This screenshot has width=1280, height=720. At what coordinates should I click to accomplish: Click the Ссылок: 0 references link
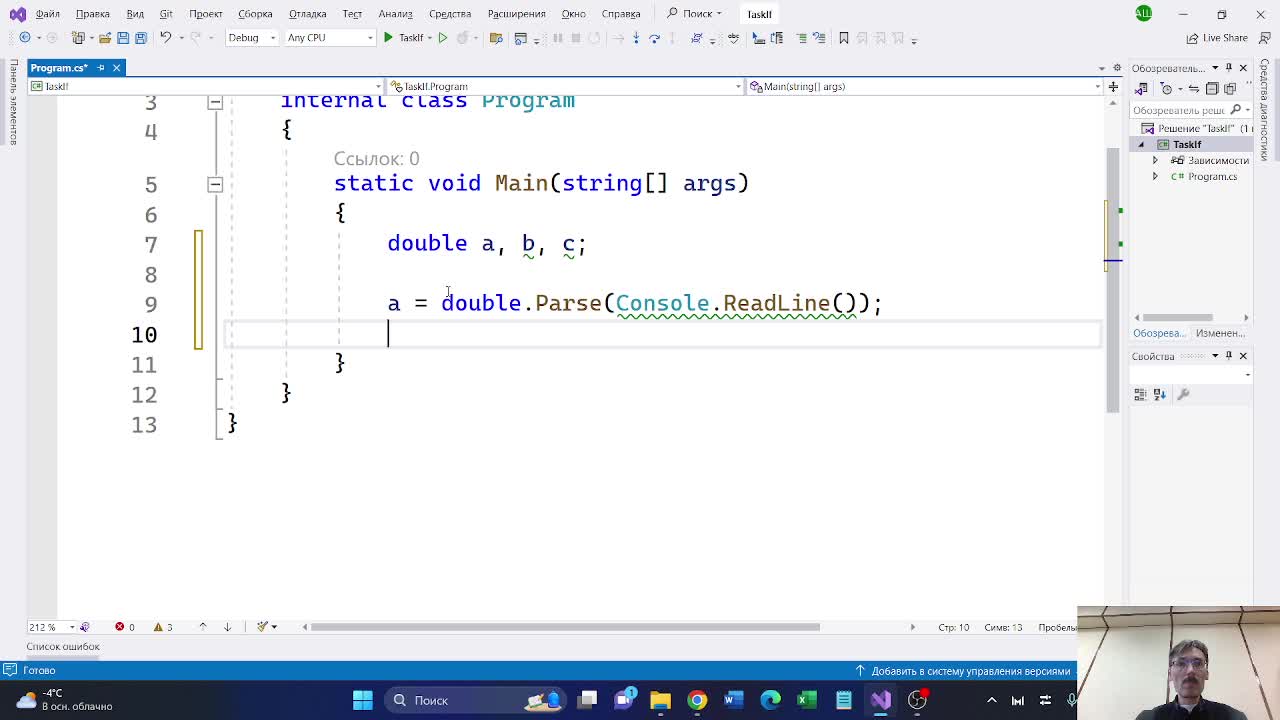[376, 159]
